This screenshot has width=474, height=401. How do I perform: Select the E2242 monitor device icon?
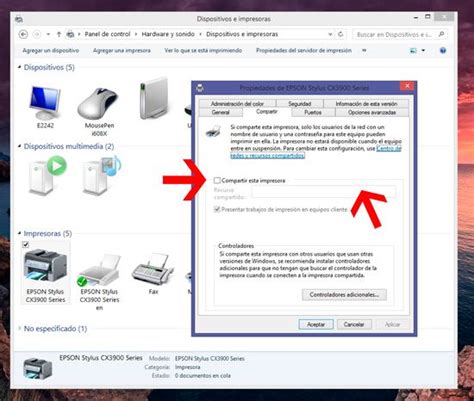coord(45,103)
